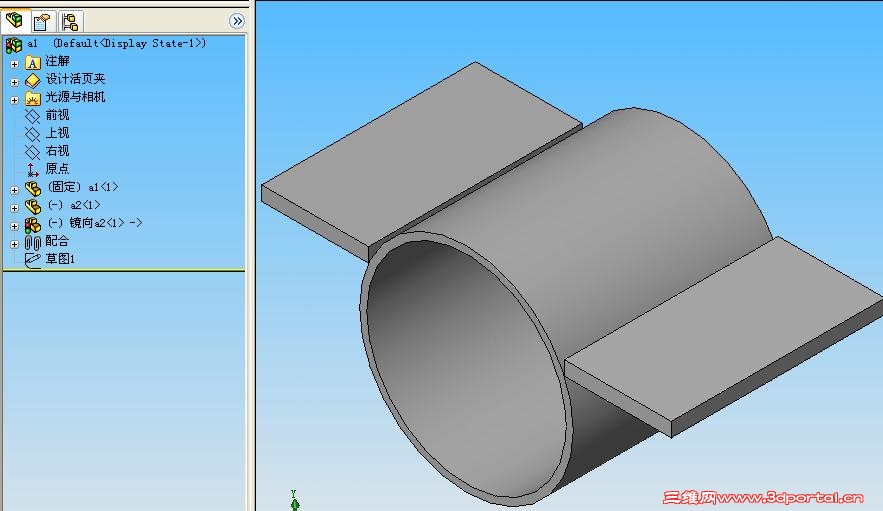Select the 前视 plane label
883x511 pixels.
click(x=57, y=115)
